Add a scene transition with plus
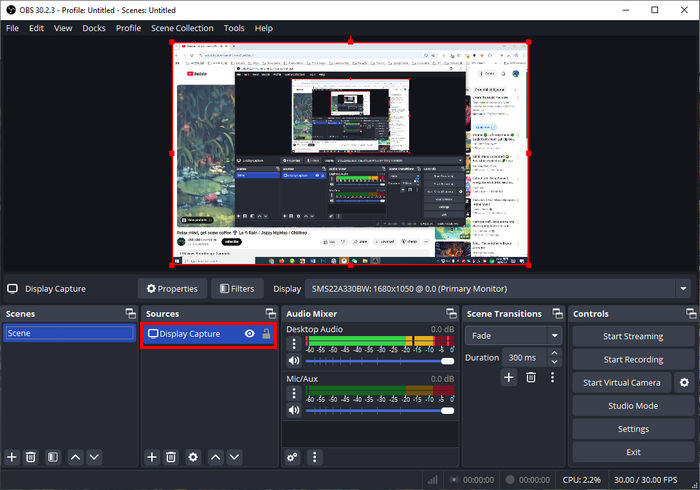The height and width of the screenshot is (490, 700). [x=508, y=378]
